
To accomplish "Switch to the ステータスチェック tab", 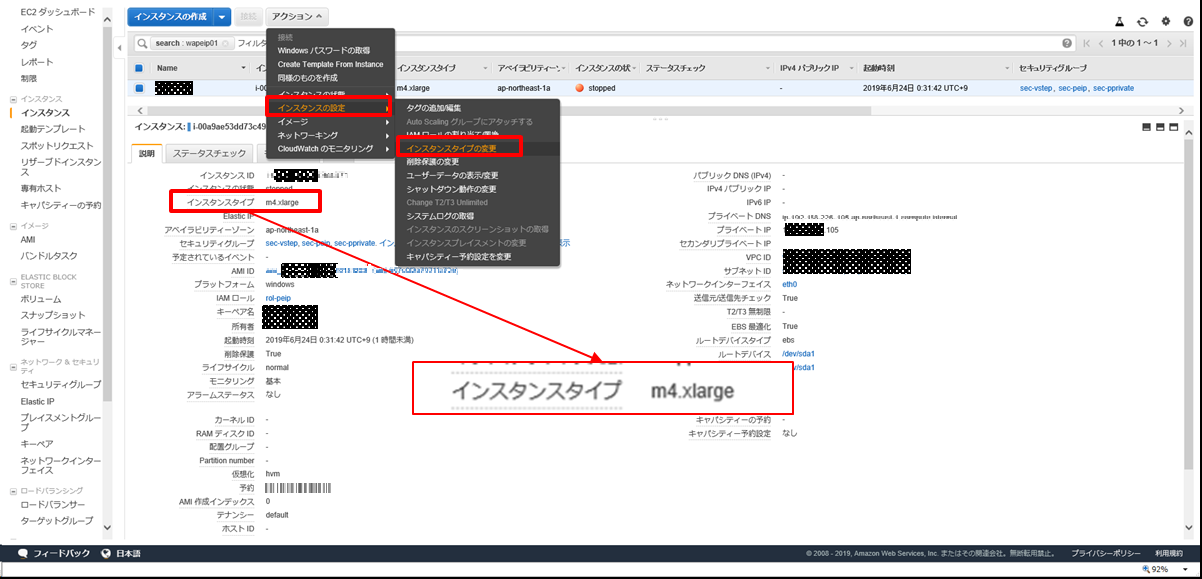I will pyautogui.click(x=208, y=153).
